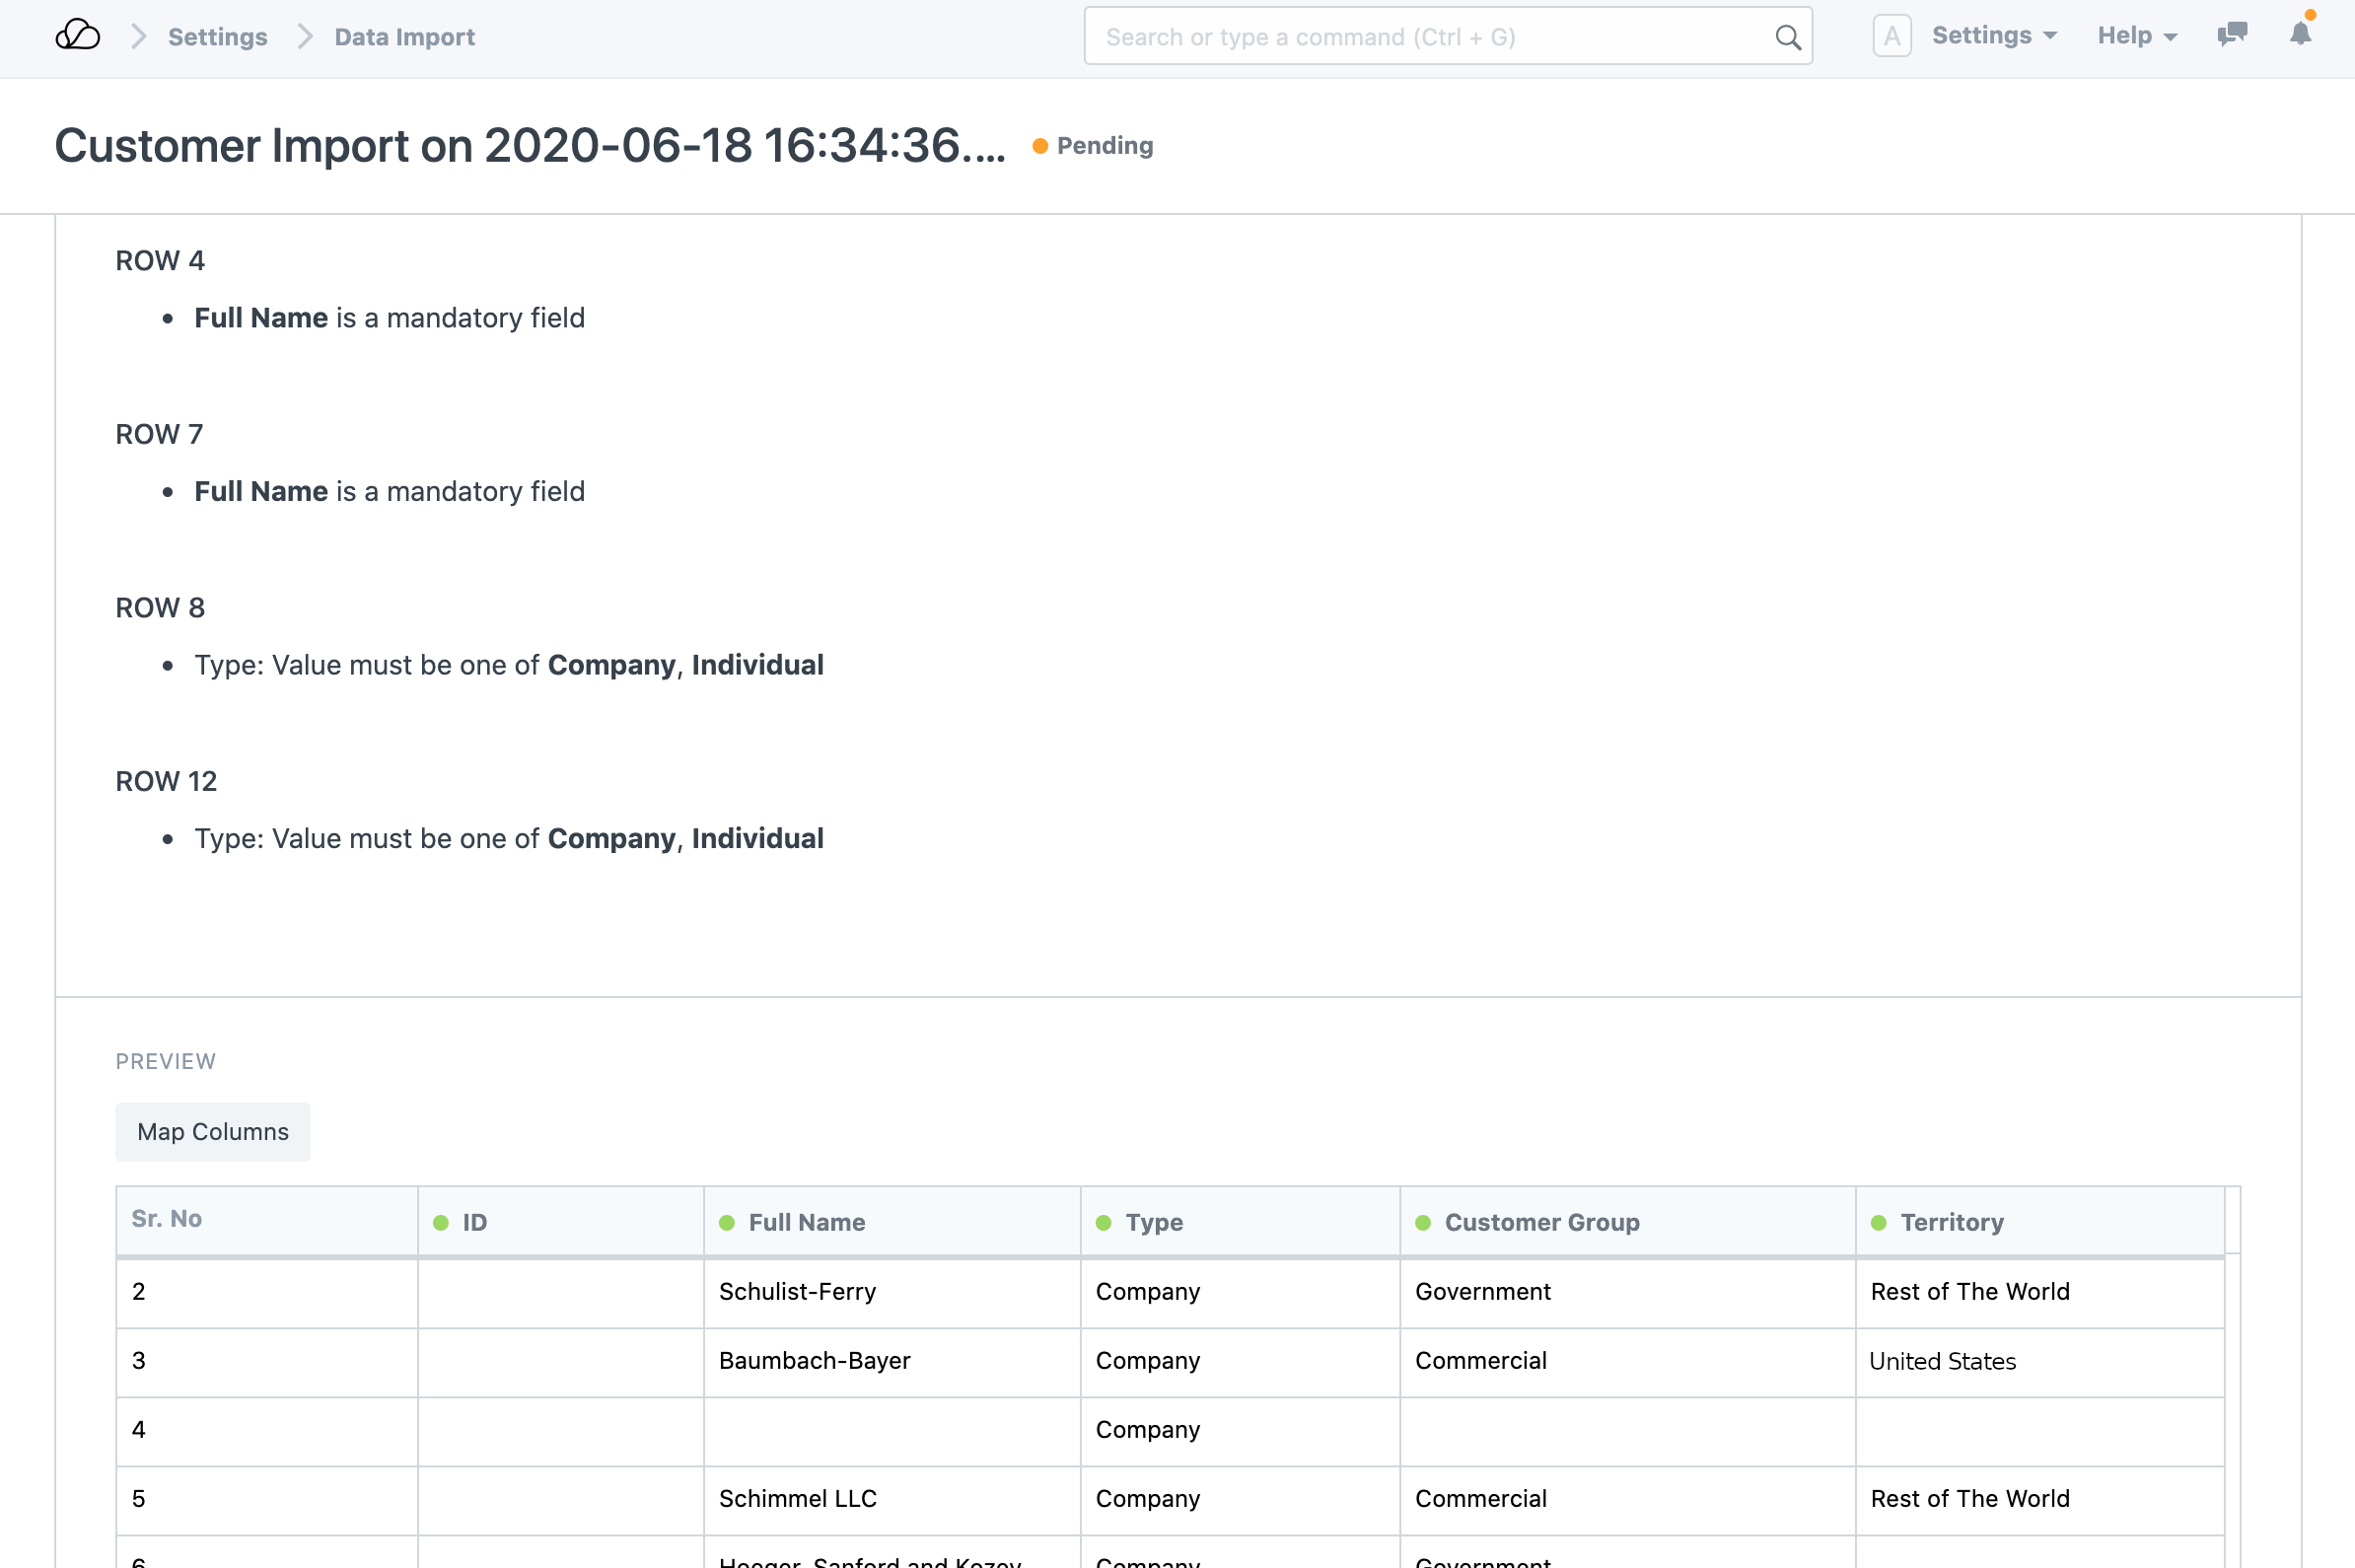The height and width of the screenshot is (1568, 2355).
Task: Select the Schulist-Ferry cell
Action: tap(797, 1292)
